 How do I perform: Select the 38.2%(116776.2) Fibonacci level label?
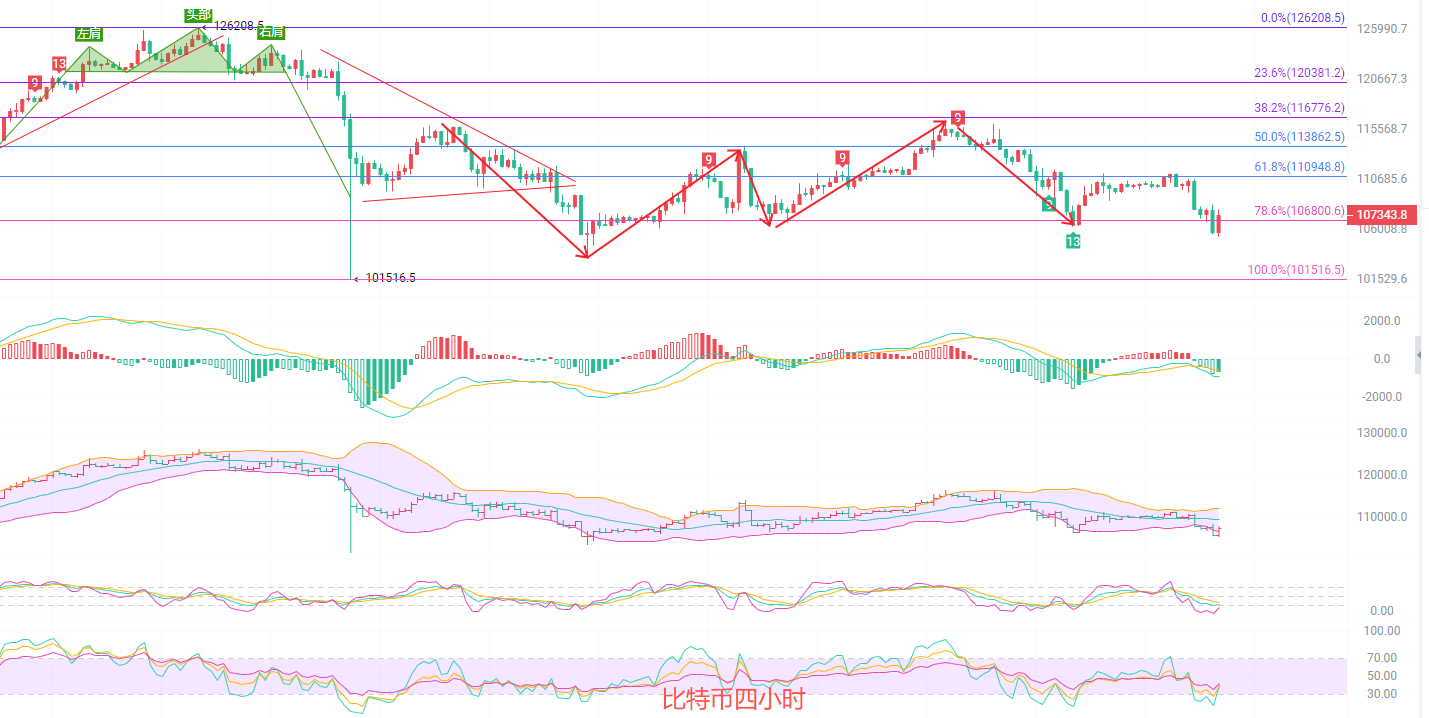pyautogui.click(x=1299, y=108)
